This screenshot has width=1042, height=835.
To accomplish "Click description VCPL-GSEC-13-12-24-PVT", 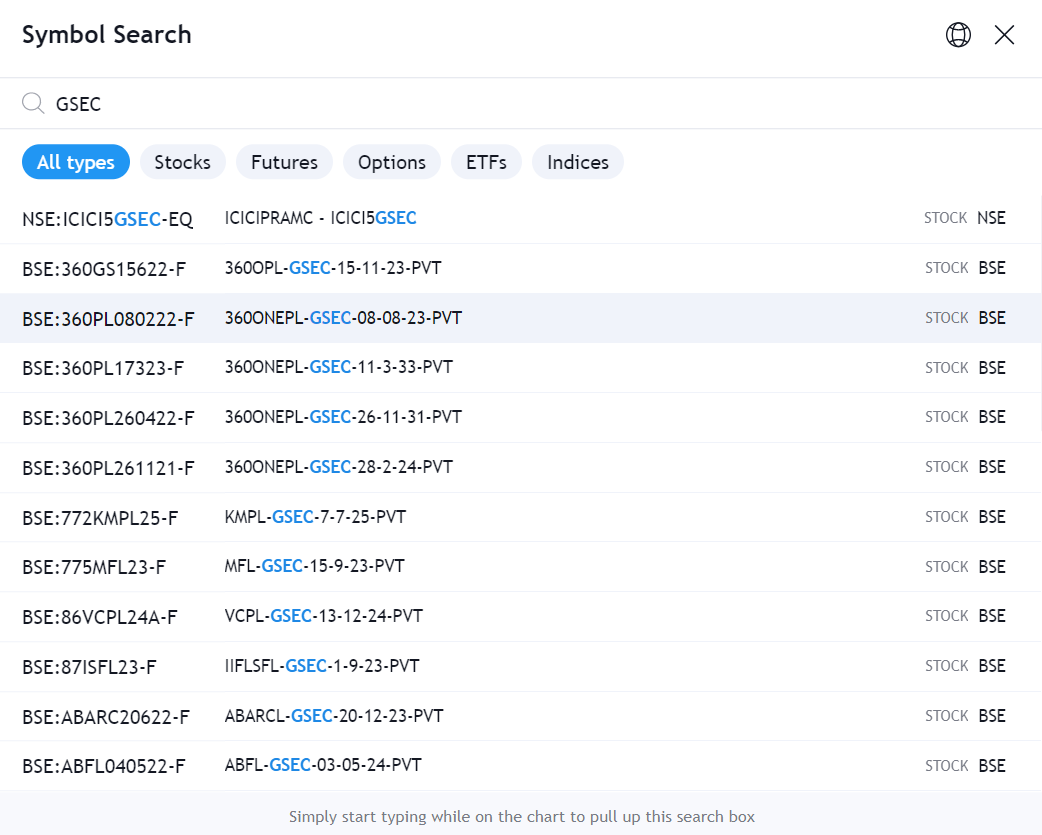I will pos(324,616).
